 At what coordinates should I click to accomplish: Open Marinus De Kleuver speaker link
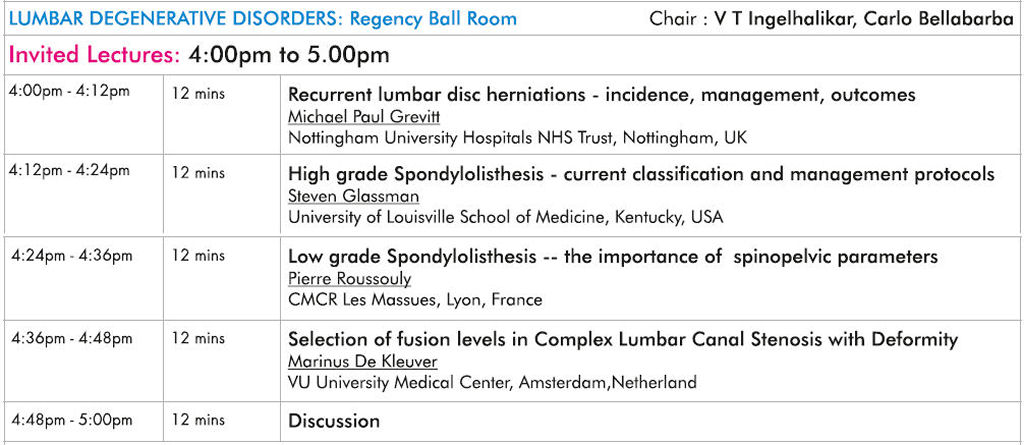tap(362, 361)
